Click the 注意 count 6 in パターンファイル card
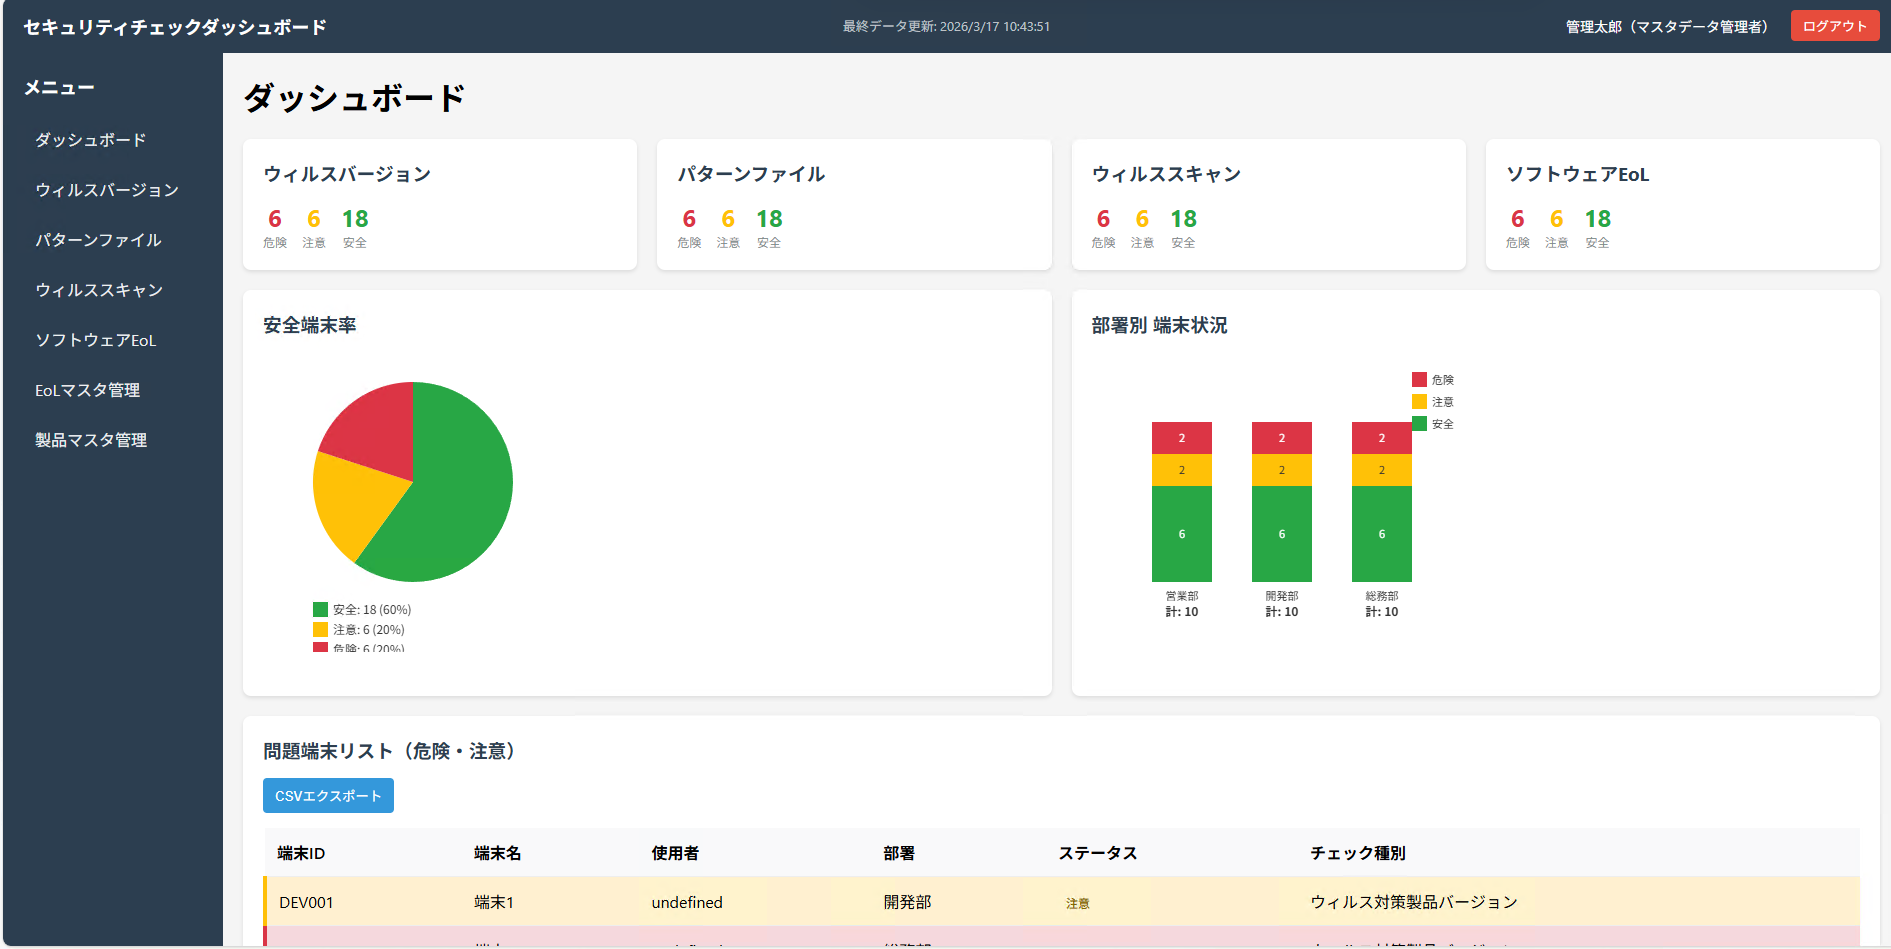 pos(728,219)
